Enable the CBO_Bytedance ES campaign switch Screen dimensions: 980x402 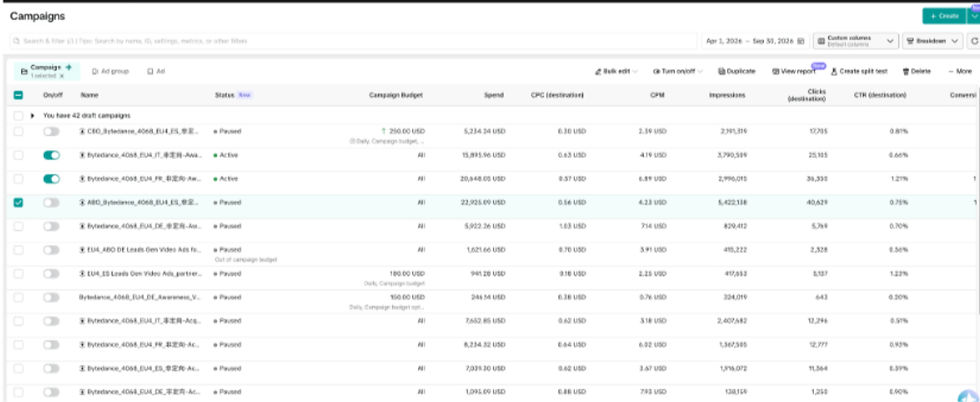[51, 131]
